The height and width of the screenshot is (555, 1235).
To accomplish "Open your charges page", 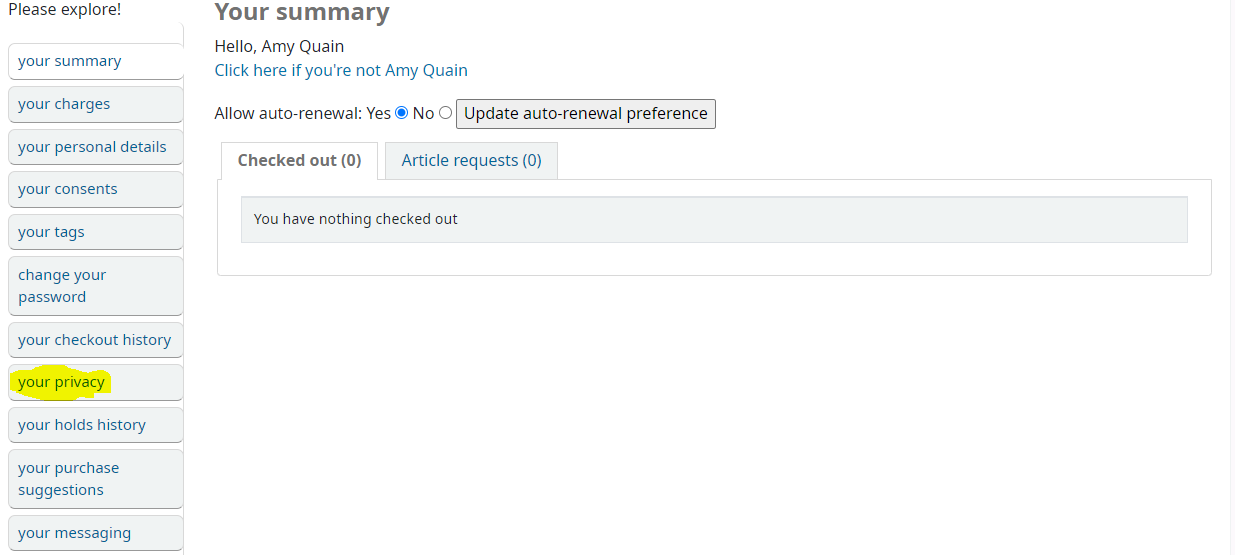I will 96,104.
